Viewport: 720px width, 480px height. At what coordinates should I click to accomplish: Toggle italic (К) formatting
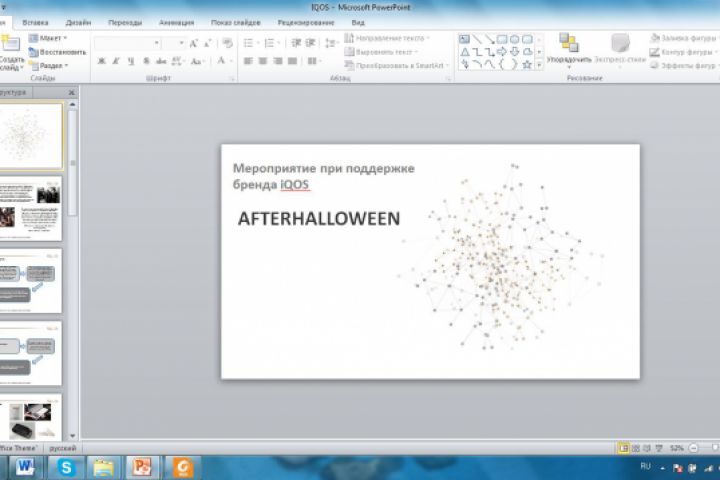116,61
